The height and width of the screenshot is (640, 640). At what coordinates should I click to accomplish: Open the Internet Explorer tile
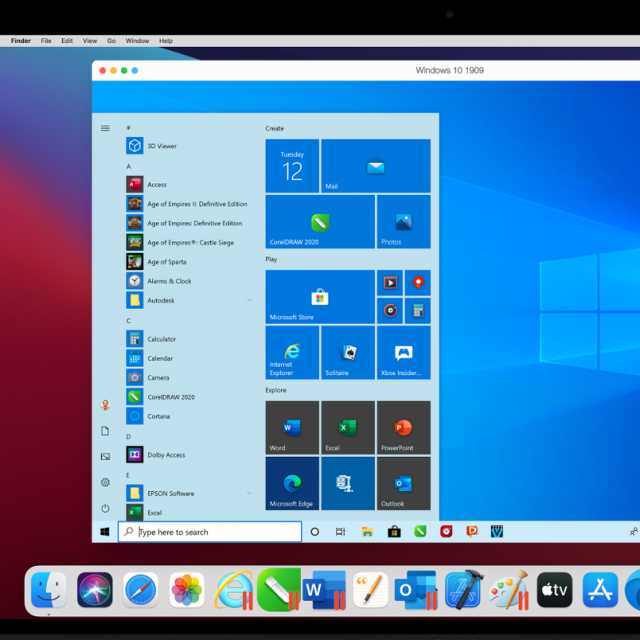click(x=292, y=353)
